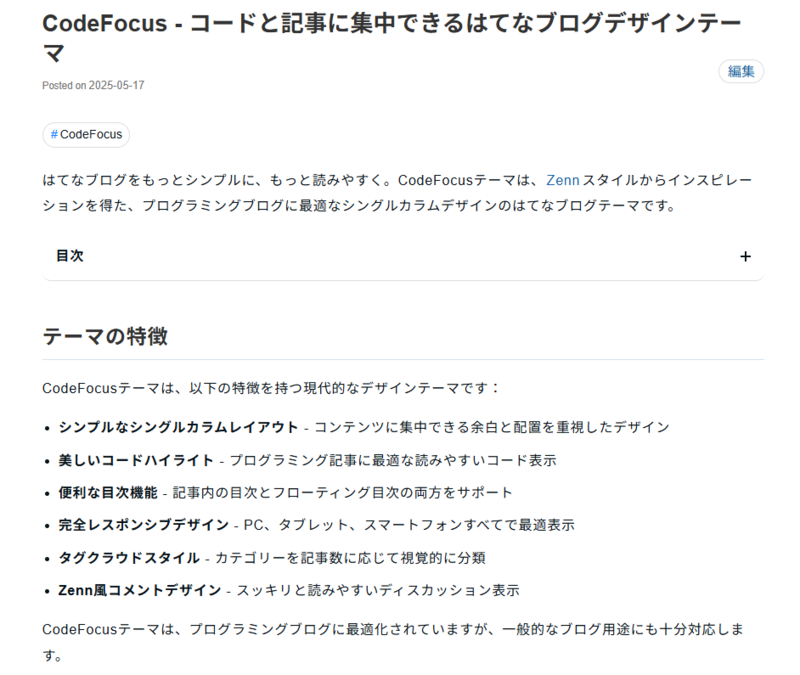Click the dark footer bar at page bottom

(400, 670)
